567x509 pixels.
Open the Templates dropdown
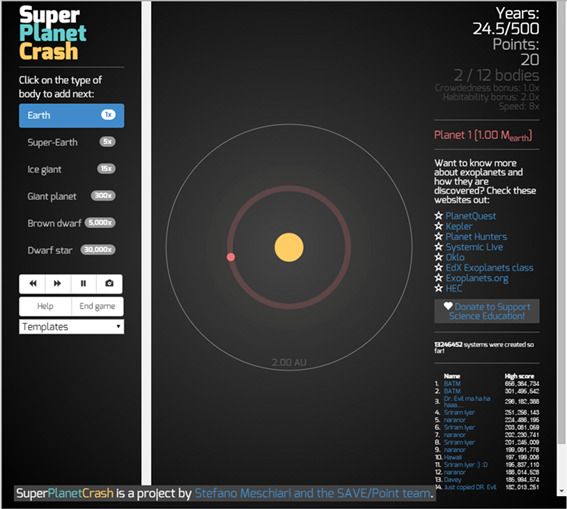click(72, 327)
